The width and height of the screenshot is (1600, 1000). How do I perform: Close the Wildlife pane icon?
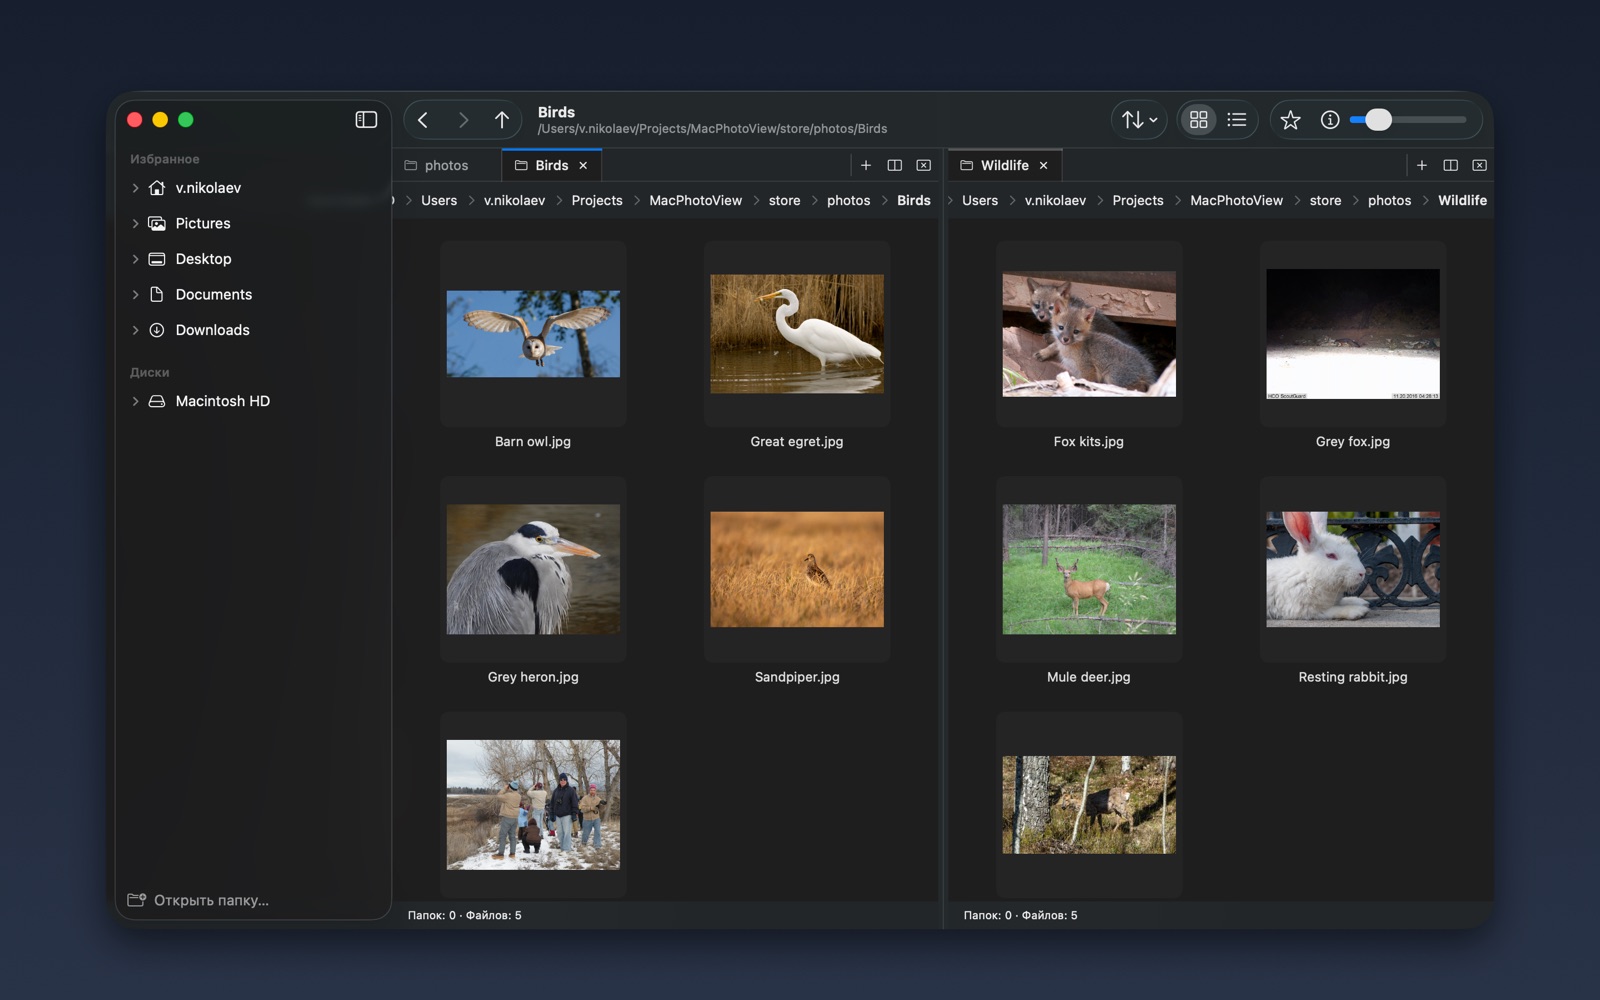(1480, 165)
